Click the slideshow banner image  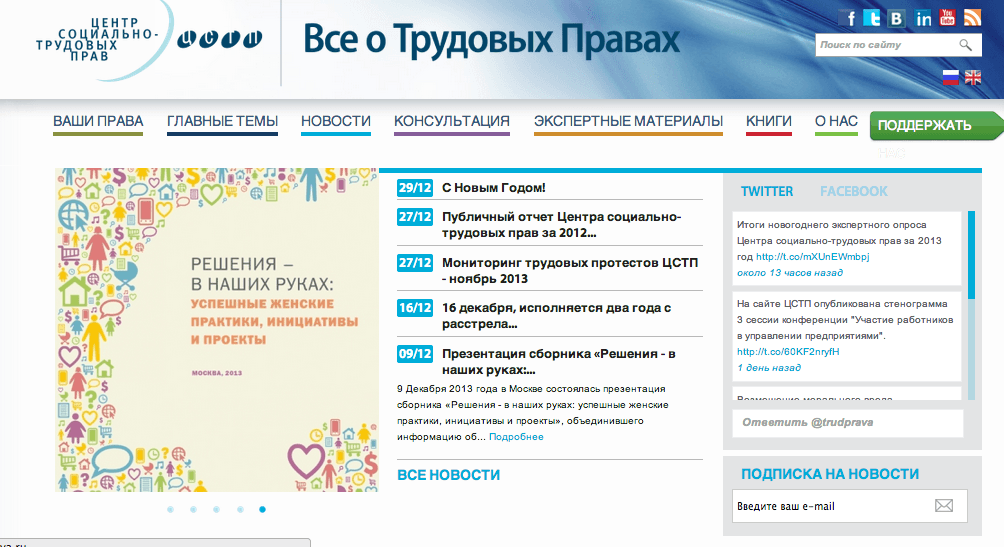217,330
